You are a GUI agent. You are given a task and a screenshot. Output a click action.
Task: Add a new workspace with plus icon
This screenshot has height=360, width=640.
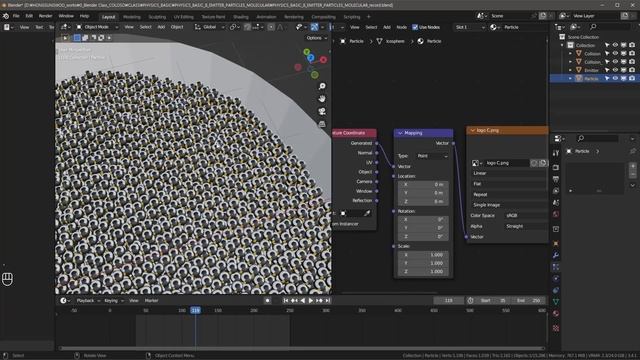coord(369,17)
